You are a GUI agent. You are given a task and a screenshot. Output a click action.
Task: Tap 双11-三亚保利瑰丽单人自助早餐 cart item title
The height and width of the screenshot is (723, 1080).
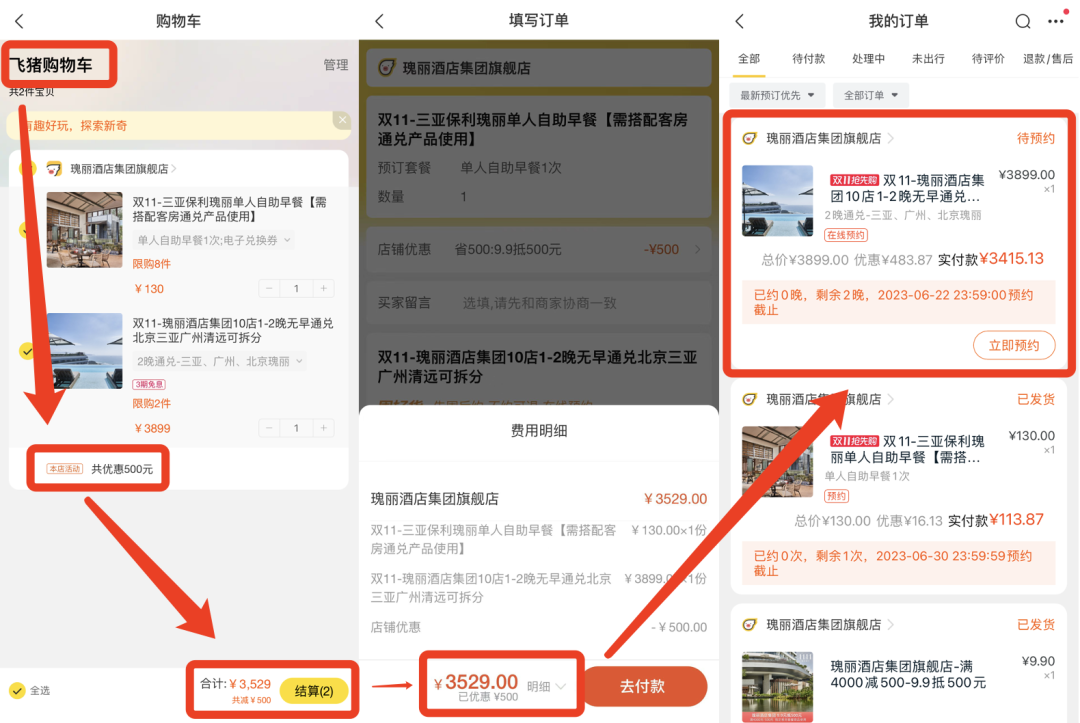tap(229, 209)
